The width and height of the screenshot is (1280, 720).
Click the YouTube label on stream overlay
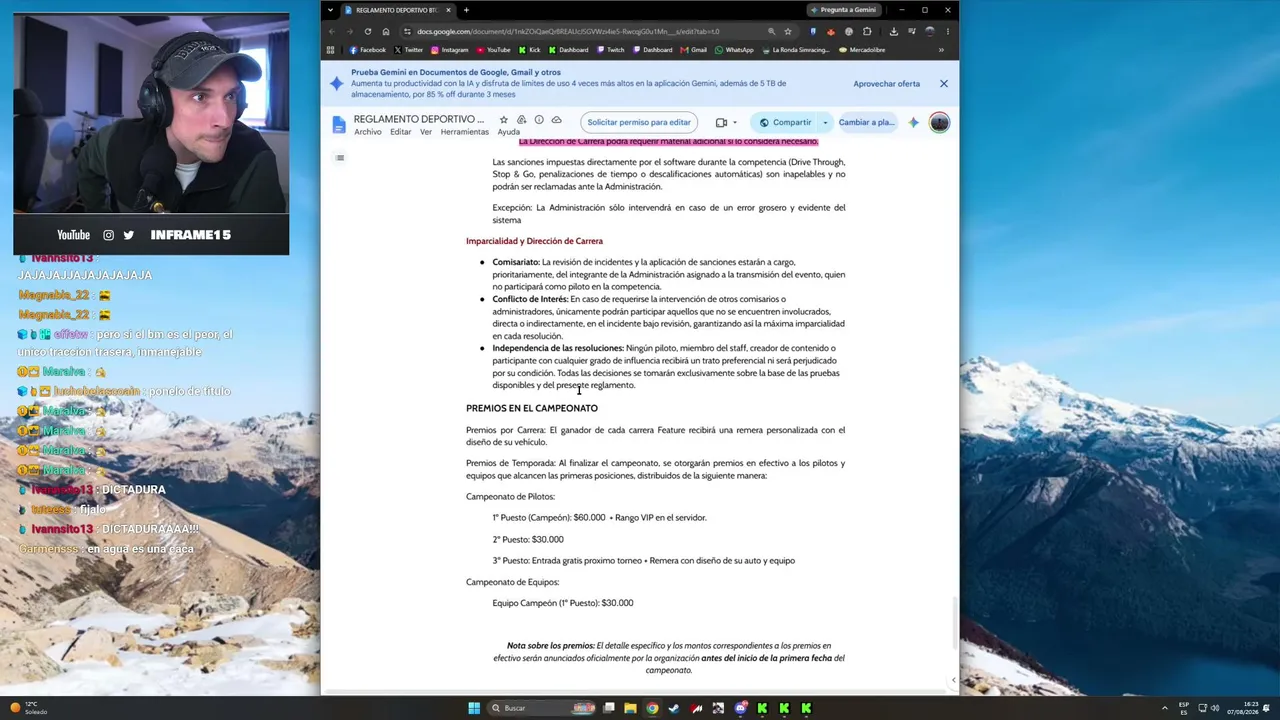pyautogui.click(x=73, y=235)
